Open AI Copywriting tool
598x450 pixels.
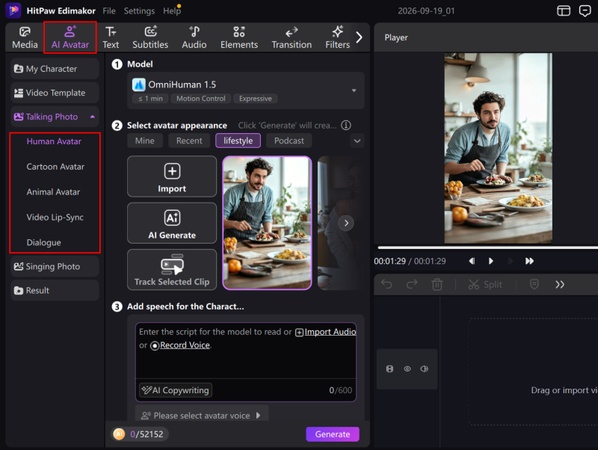[175, 390]
